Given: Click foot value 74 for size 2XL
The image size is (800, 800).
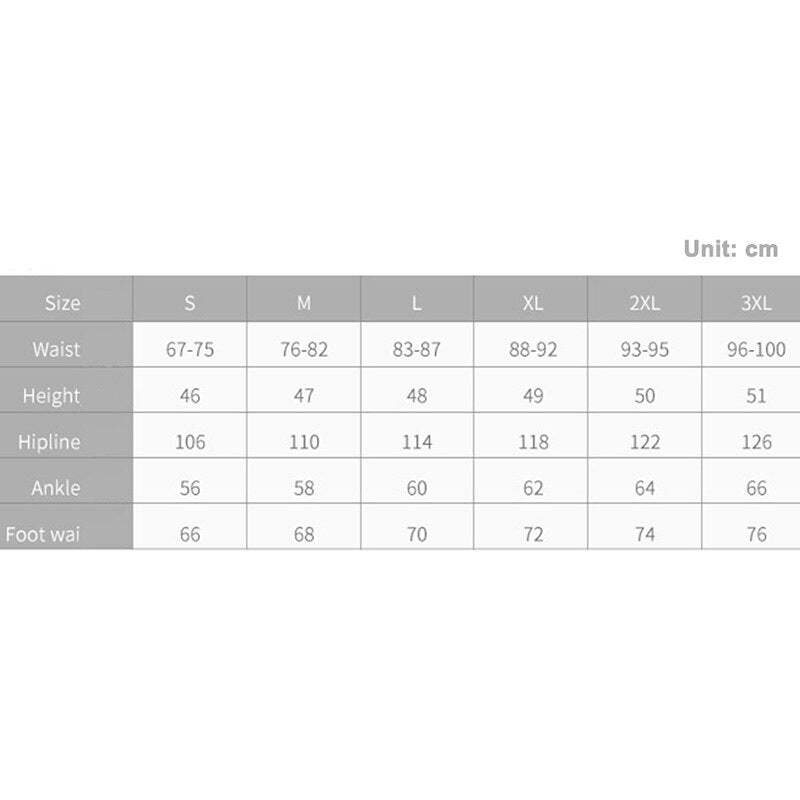Looking at the screenshot, I should pyautogui.click(x=645, y=535).
